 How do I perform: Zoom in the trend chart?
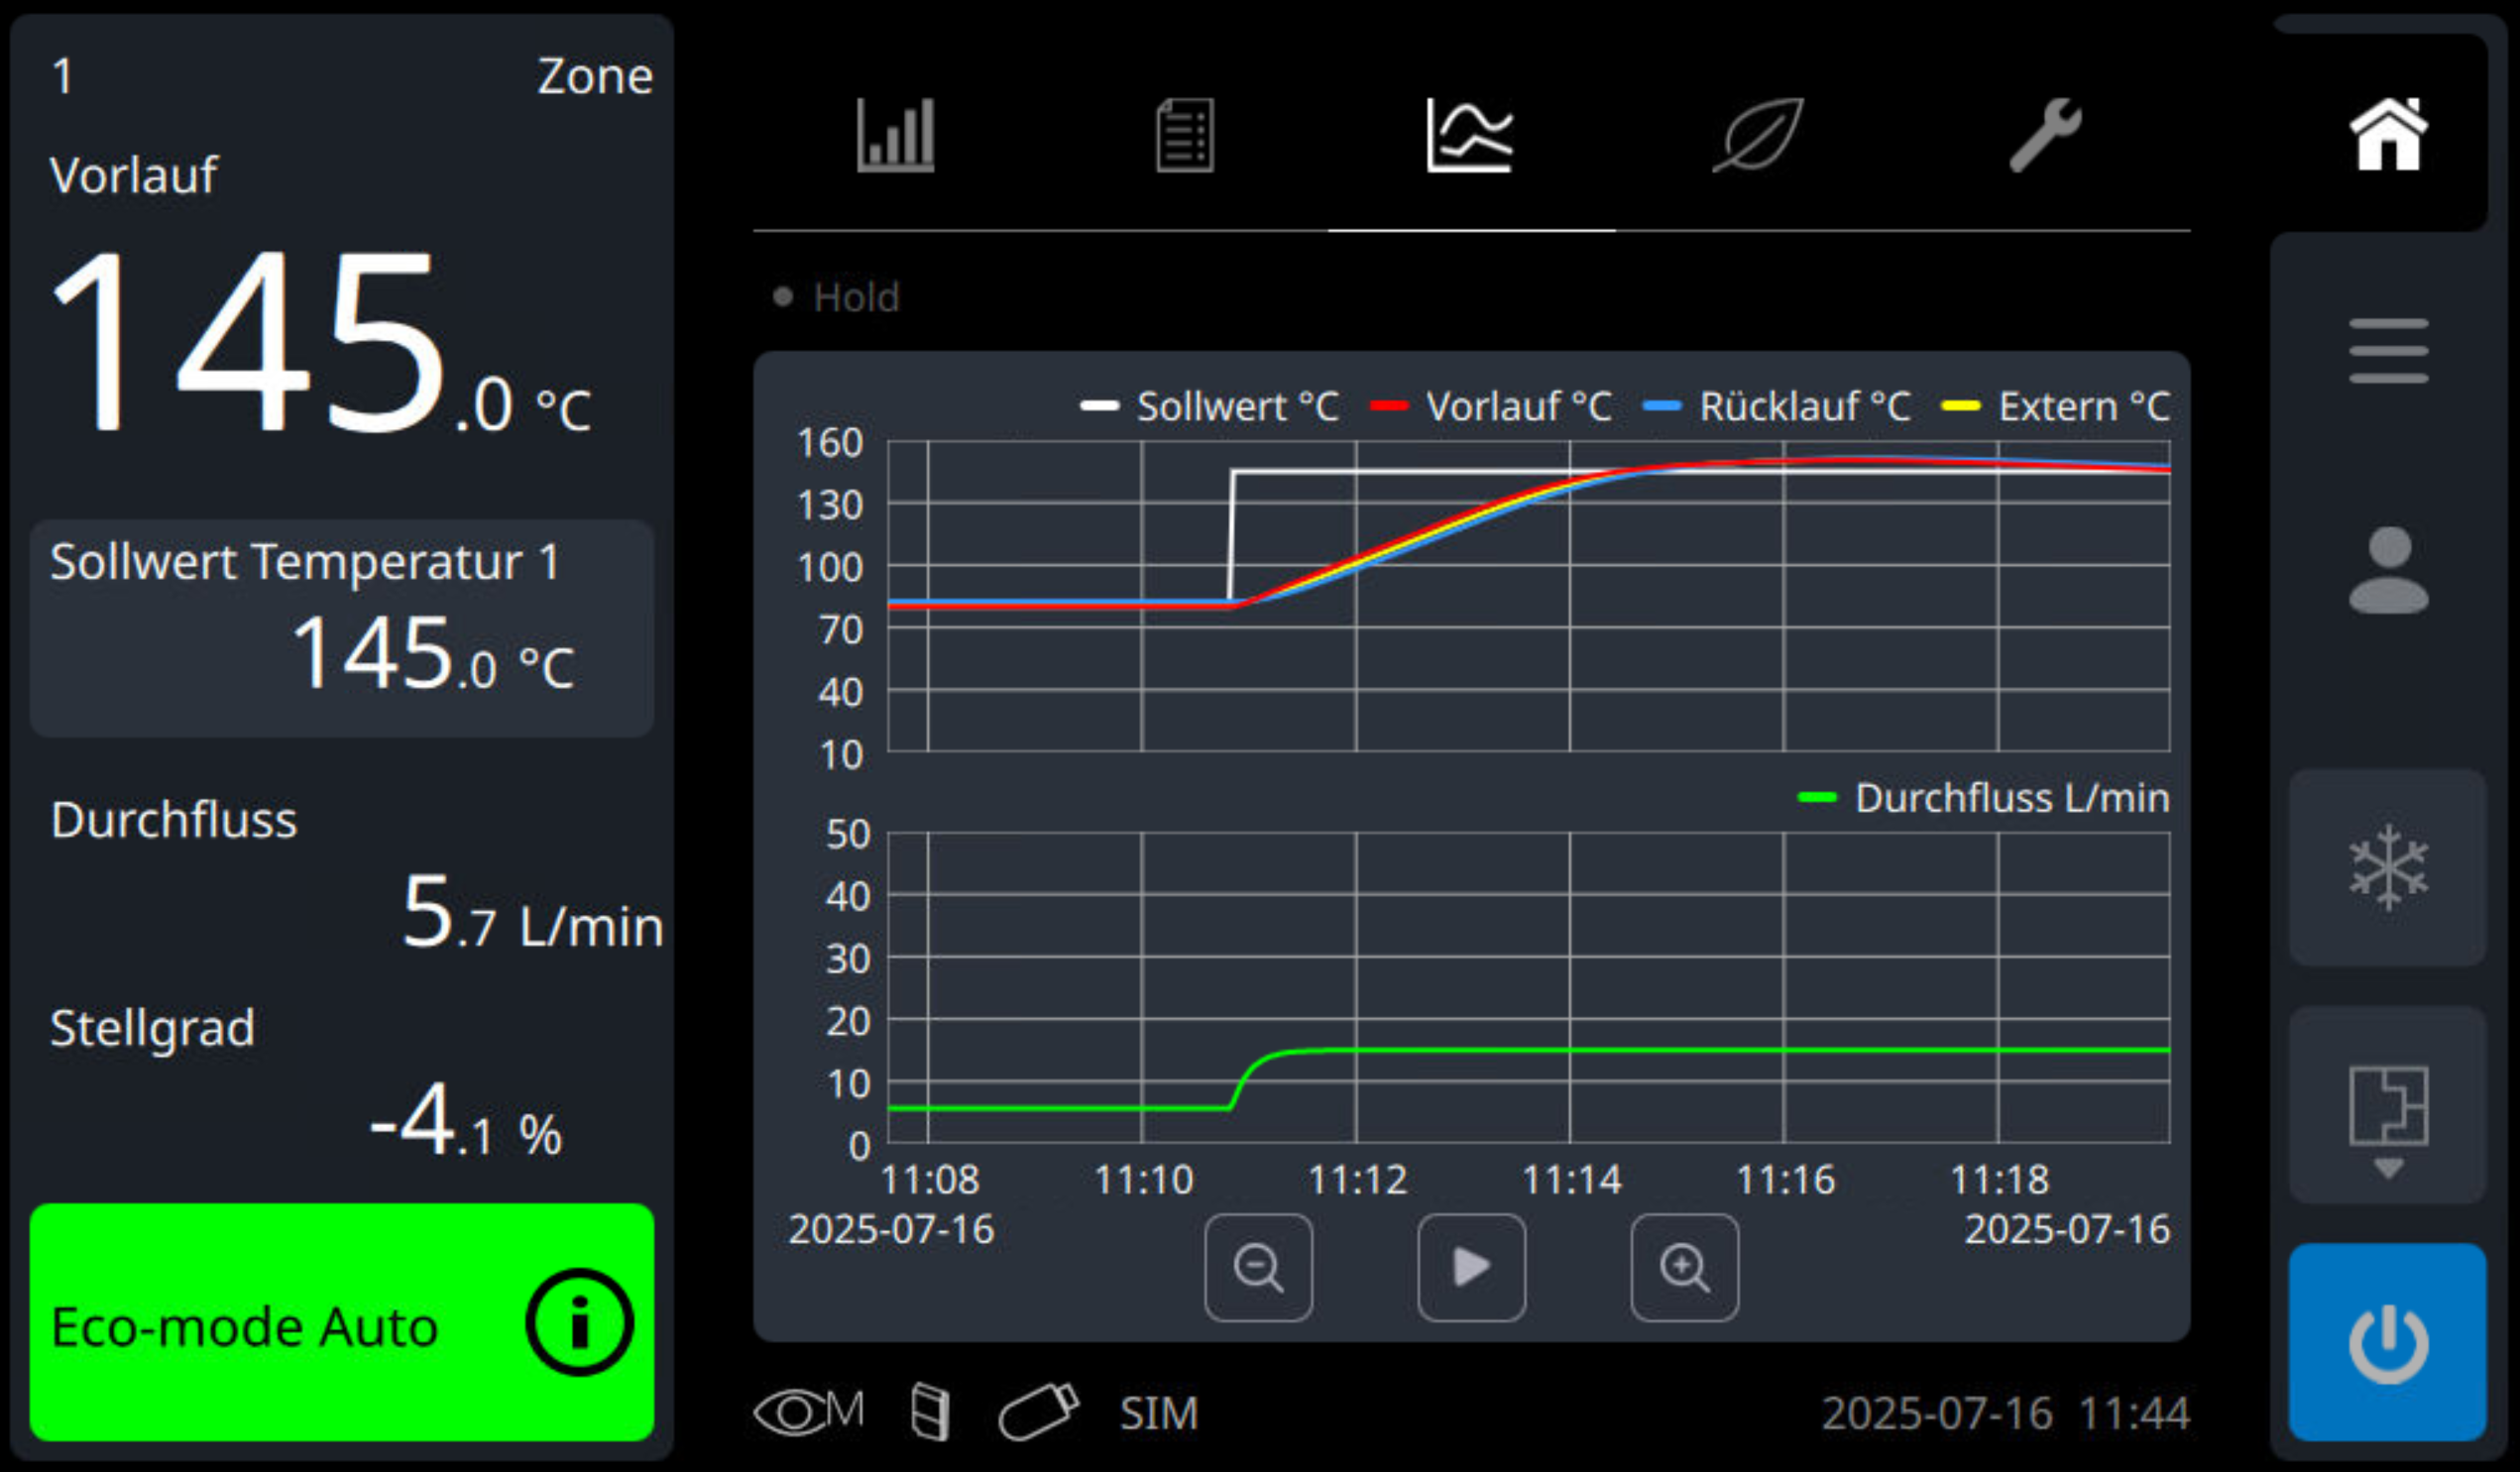point(1684,1267)
